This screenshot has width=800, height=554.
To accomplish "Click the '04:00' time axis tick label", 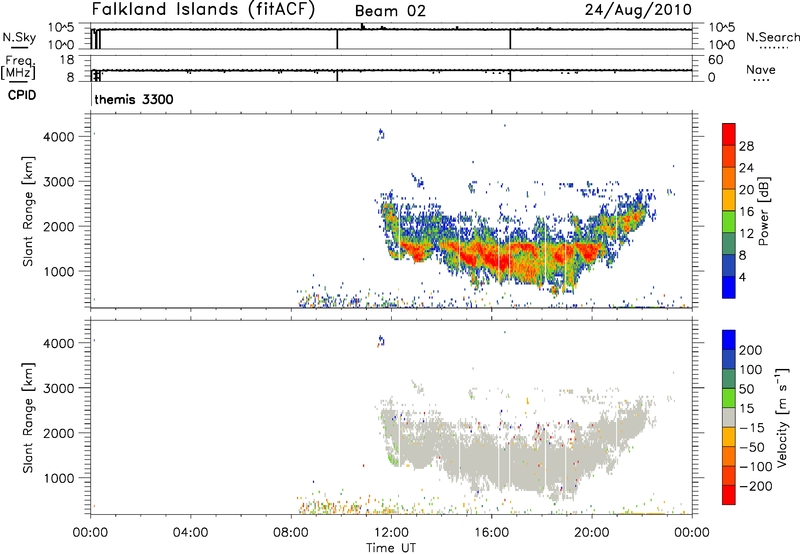I will pyautogui.click(x=190, y=533).
